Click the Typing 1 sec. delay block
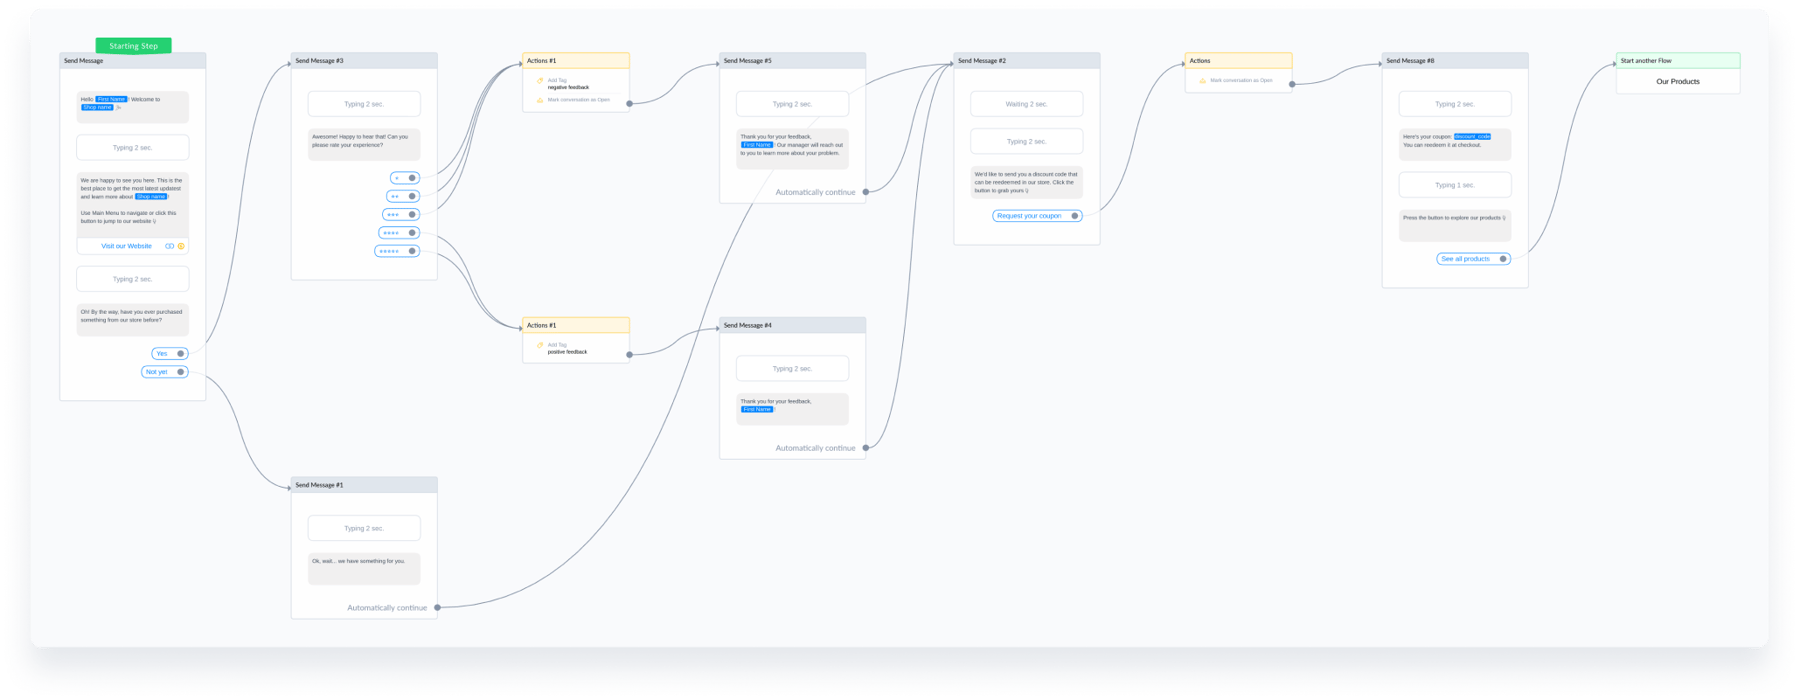Image resolution: width=1800 pixels, height=700 pixels. tap(1455, 185)
